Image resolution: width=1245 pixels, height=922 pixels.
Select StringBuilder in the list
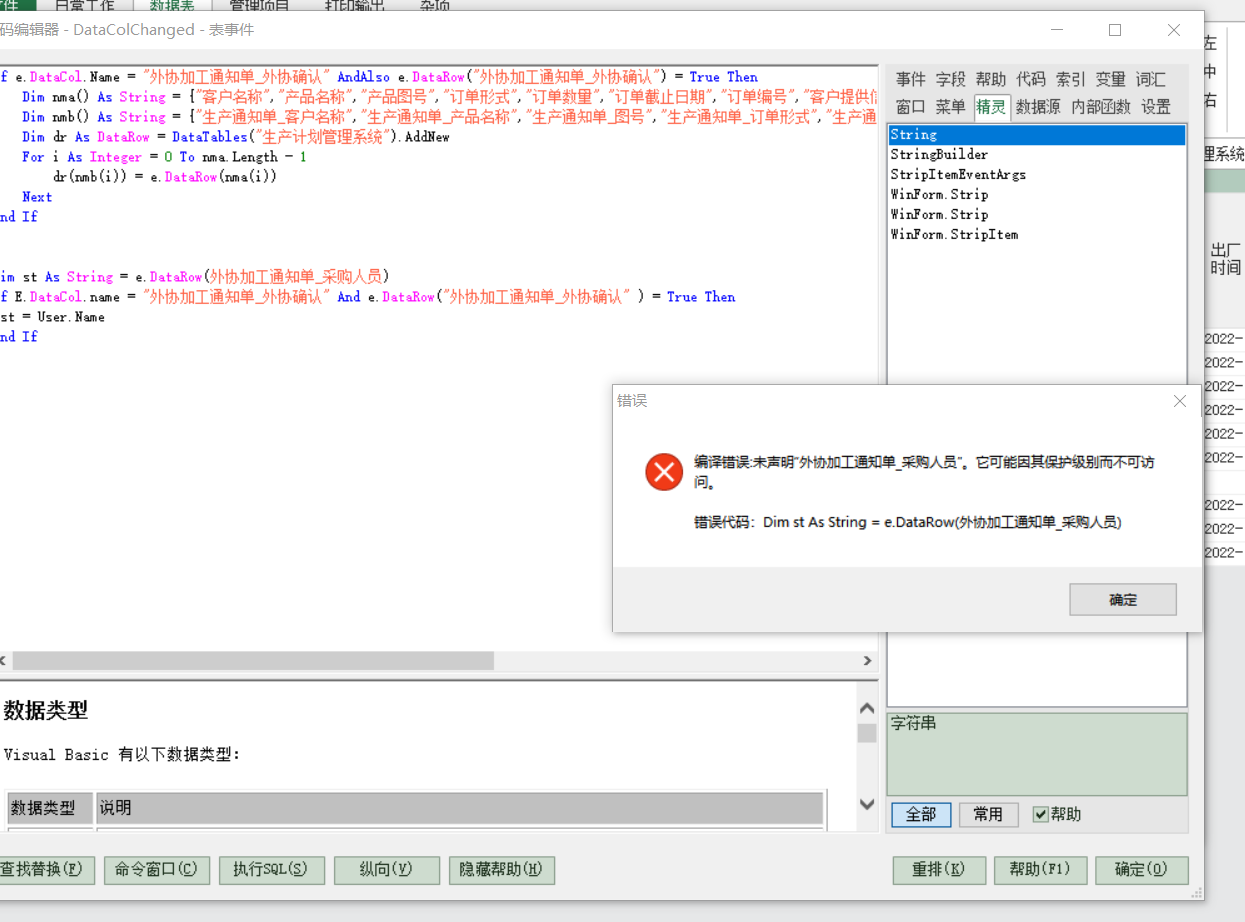pyautogui.click(x=939, y=154)
